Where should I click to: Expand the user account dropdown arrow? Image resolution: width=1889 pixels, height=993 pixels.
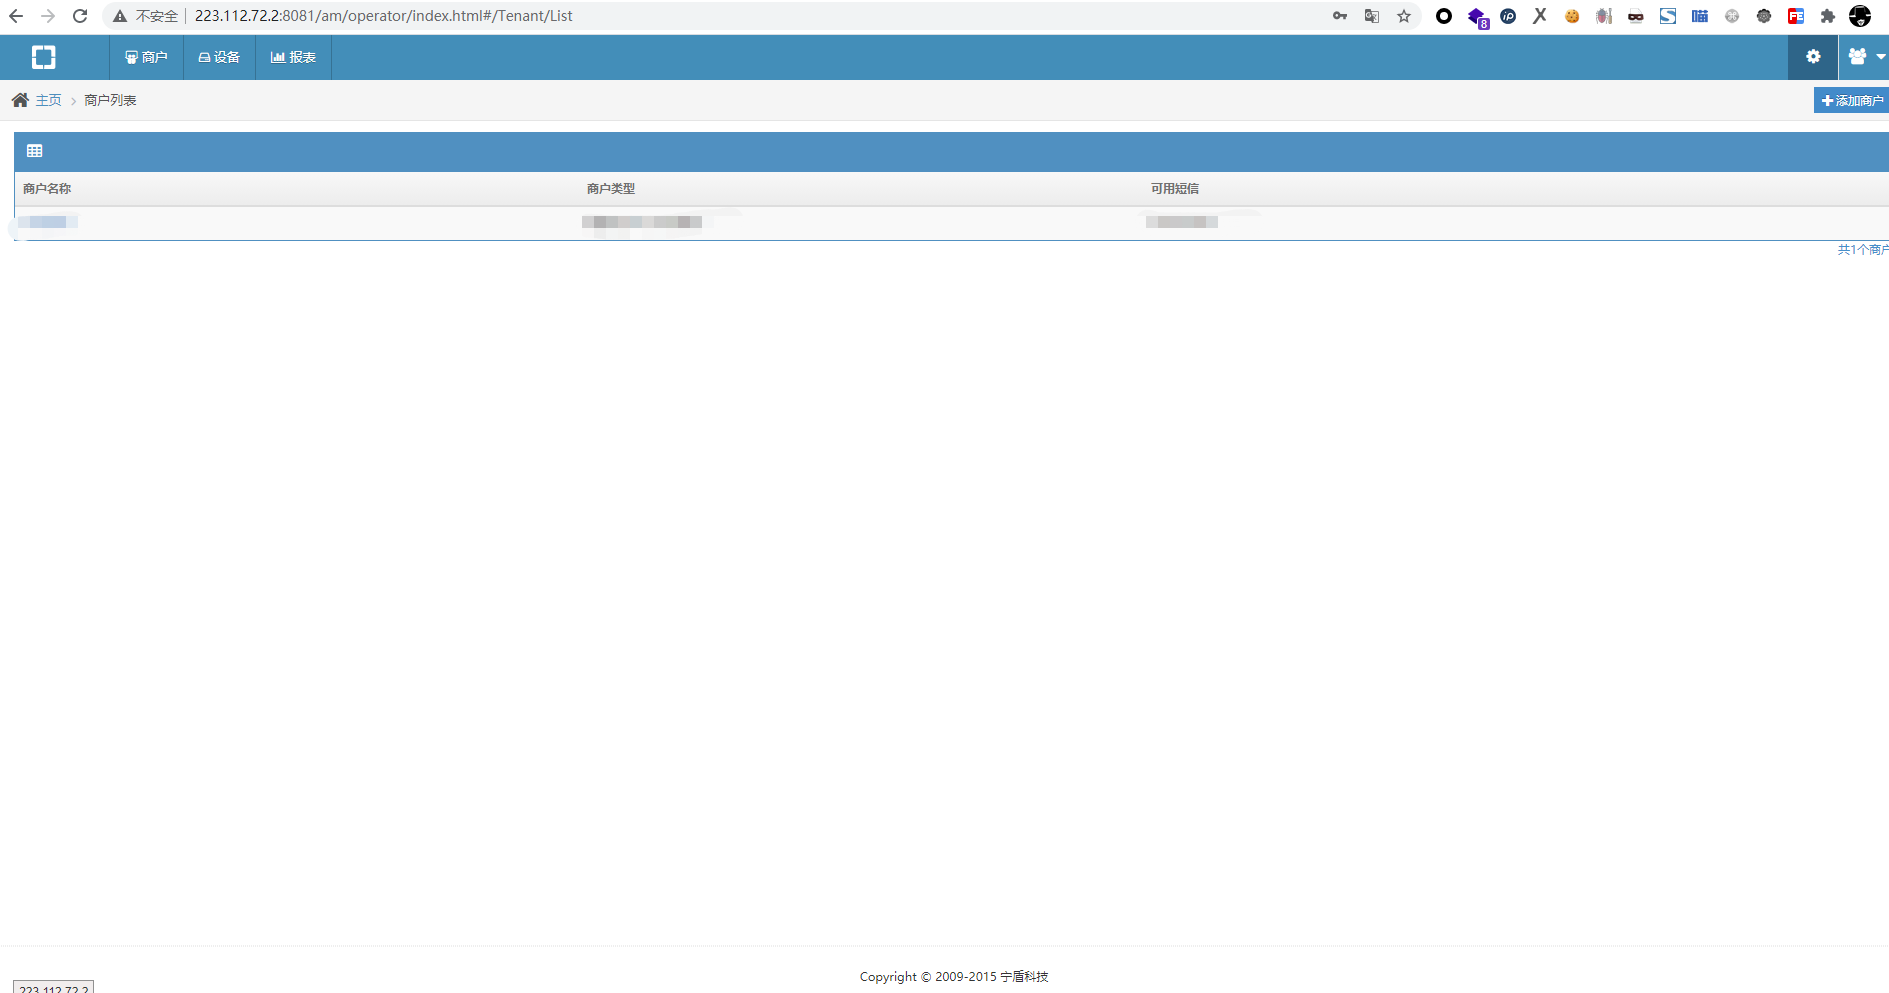coord(1879,57)
